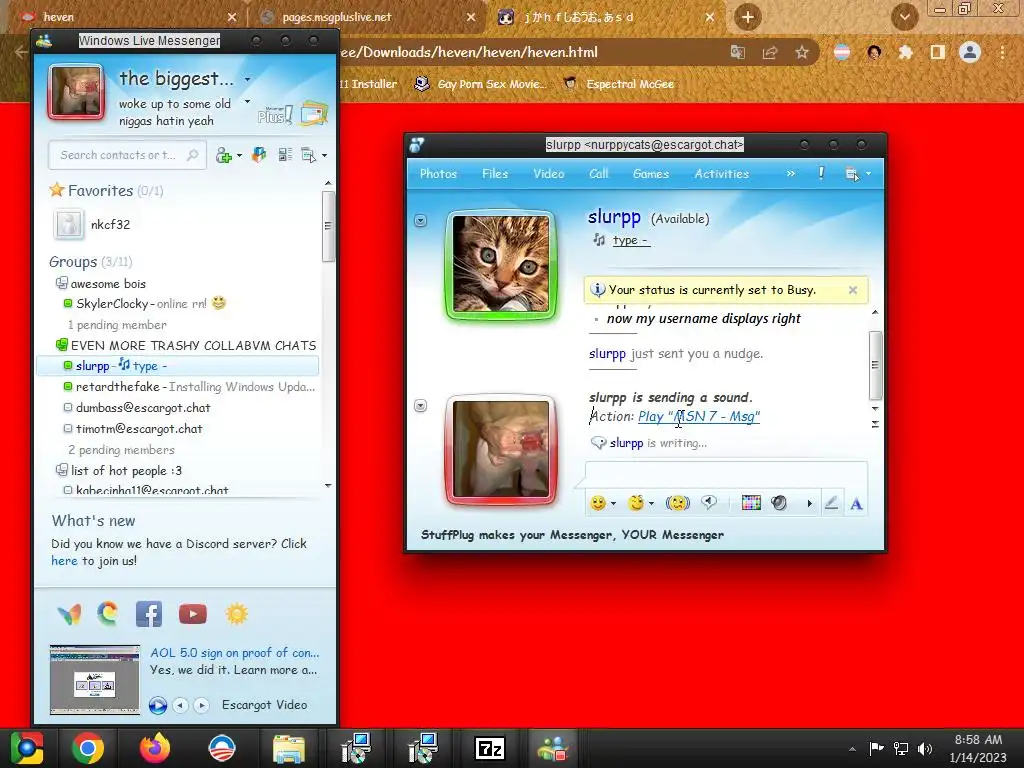Play the Escargot Video button

pyautogui.click(x=157, y=705)
